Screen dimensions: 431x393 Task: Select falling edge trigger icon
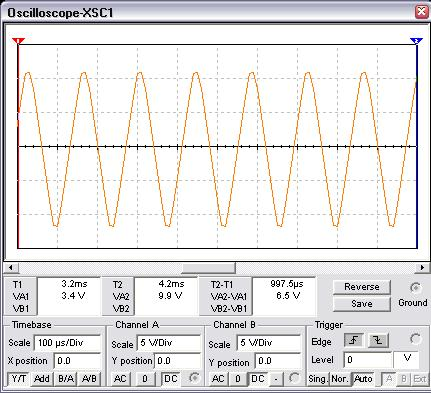pyautogui.click(x=378, y=340)
